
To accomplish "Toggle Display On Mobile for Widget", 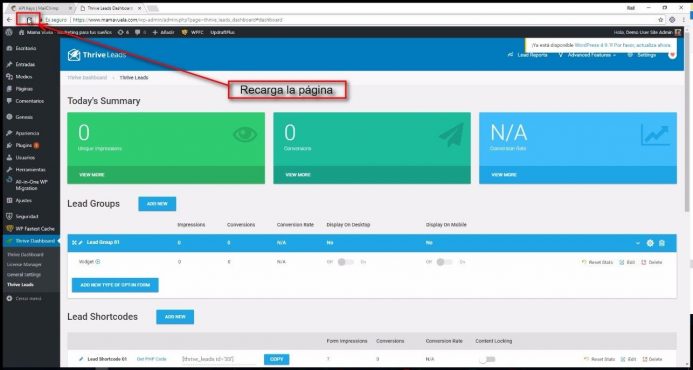I will tap(444, 262).
